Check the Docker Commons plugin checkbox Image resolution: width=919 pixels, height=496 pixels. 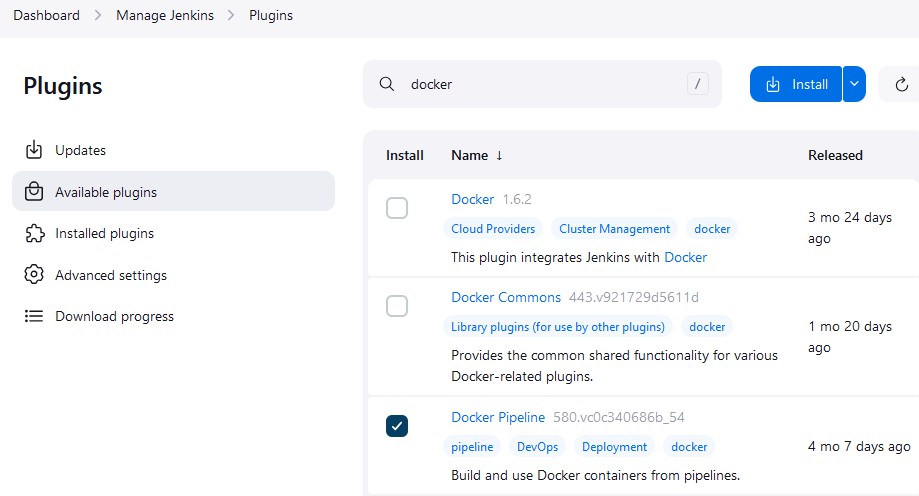point(397,306)
